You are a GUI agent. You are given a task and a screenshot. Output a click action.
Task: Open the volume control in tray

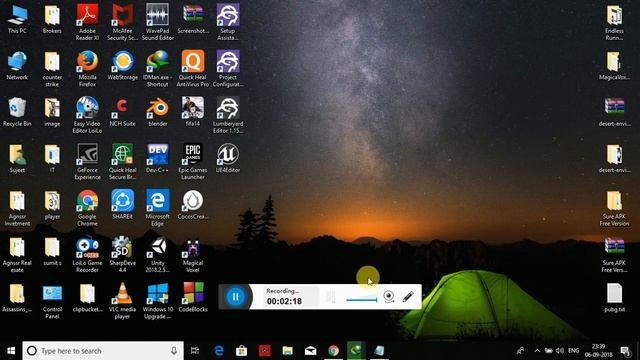click(560, 351)
